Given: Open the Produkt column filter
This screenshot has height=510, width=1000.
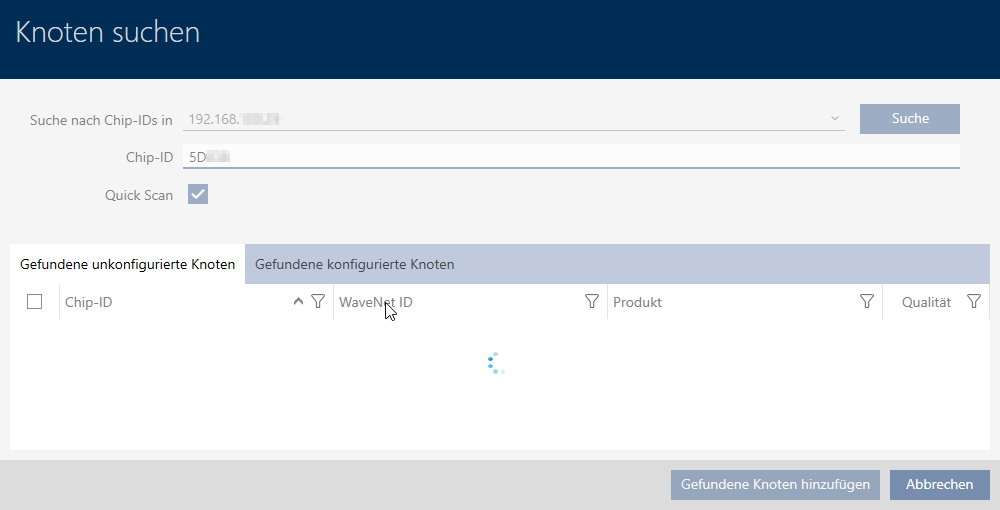Looking at the screenshot, I should click(867, 302).
